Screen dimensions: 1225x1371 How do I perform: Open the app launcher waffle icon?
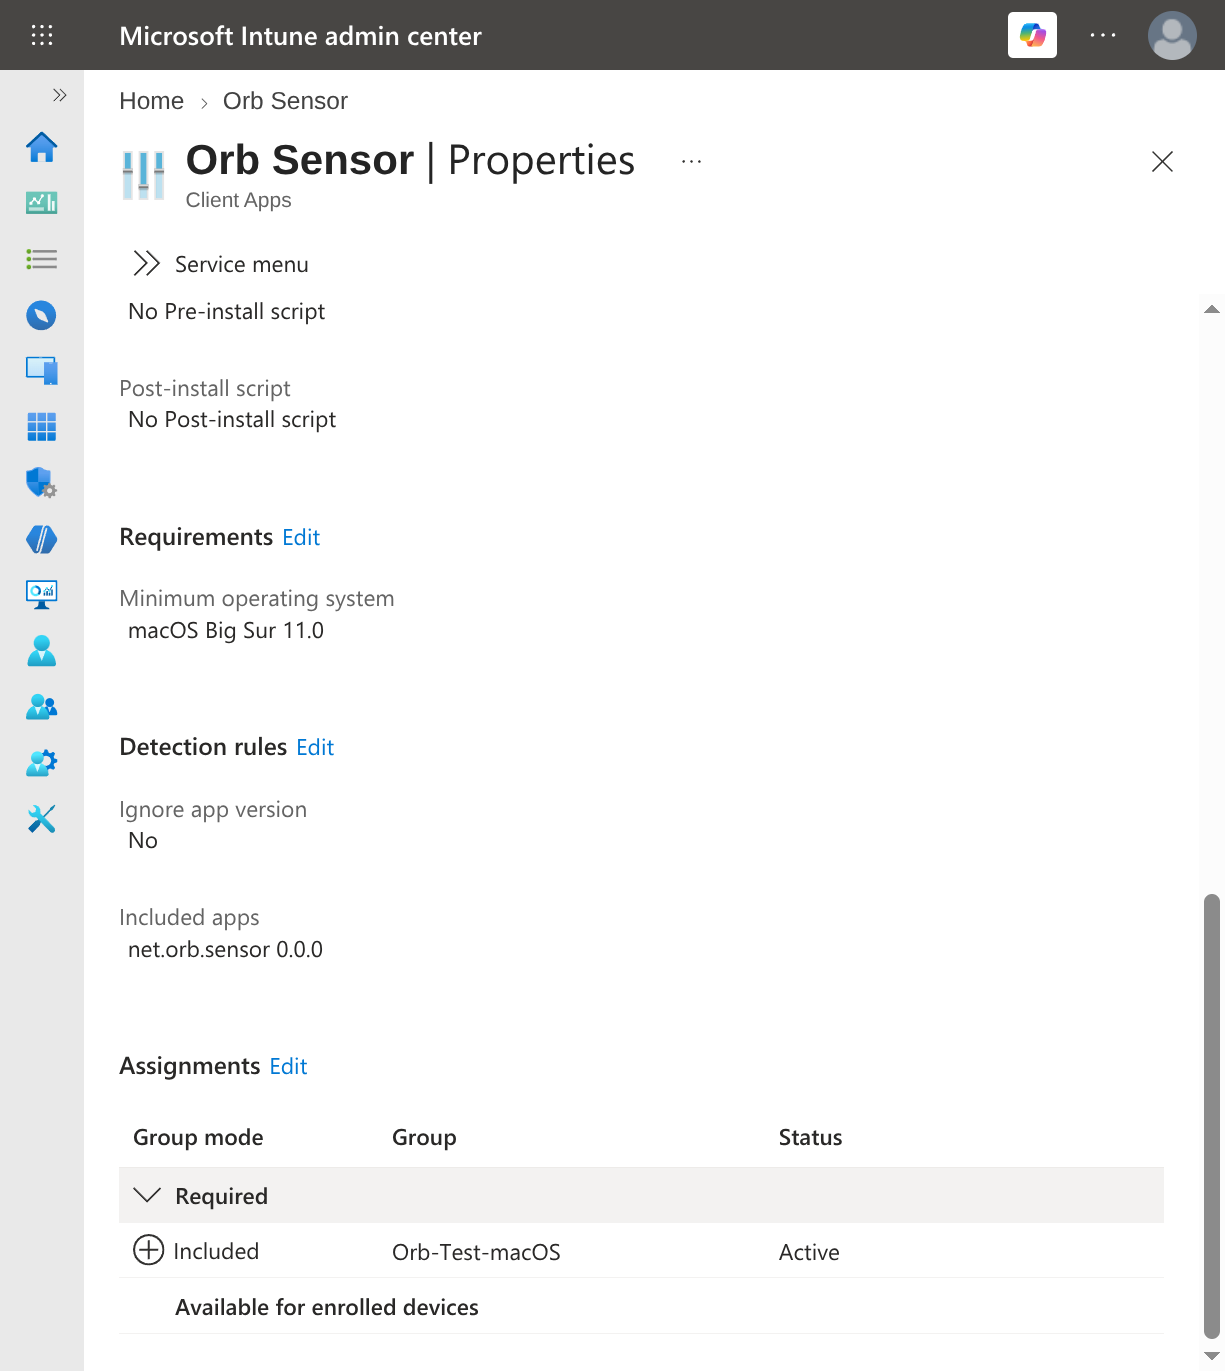click(42, 36)
